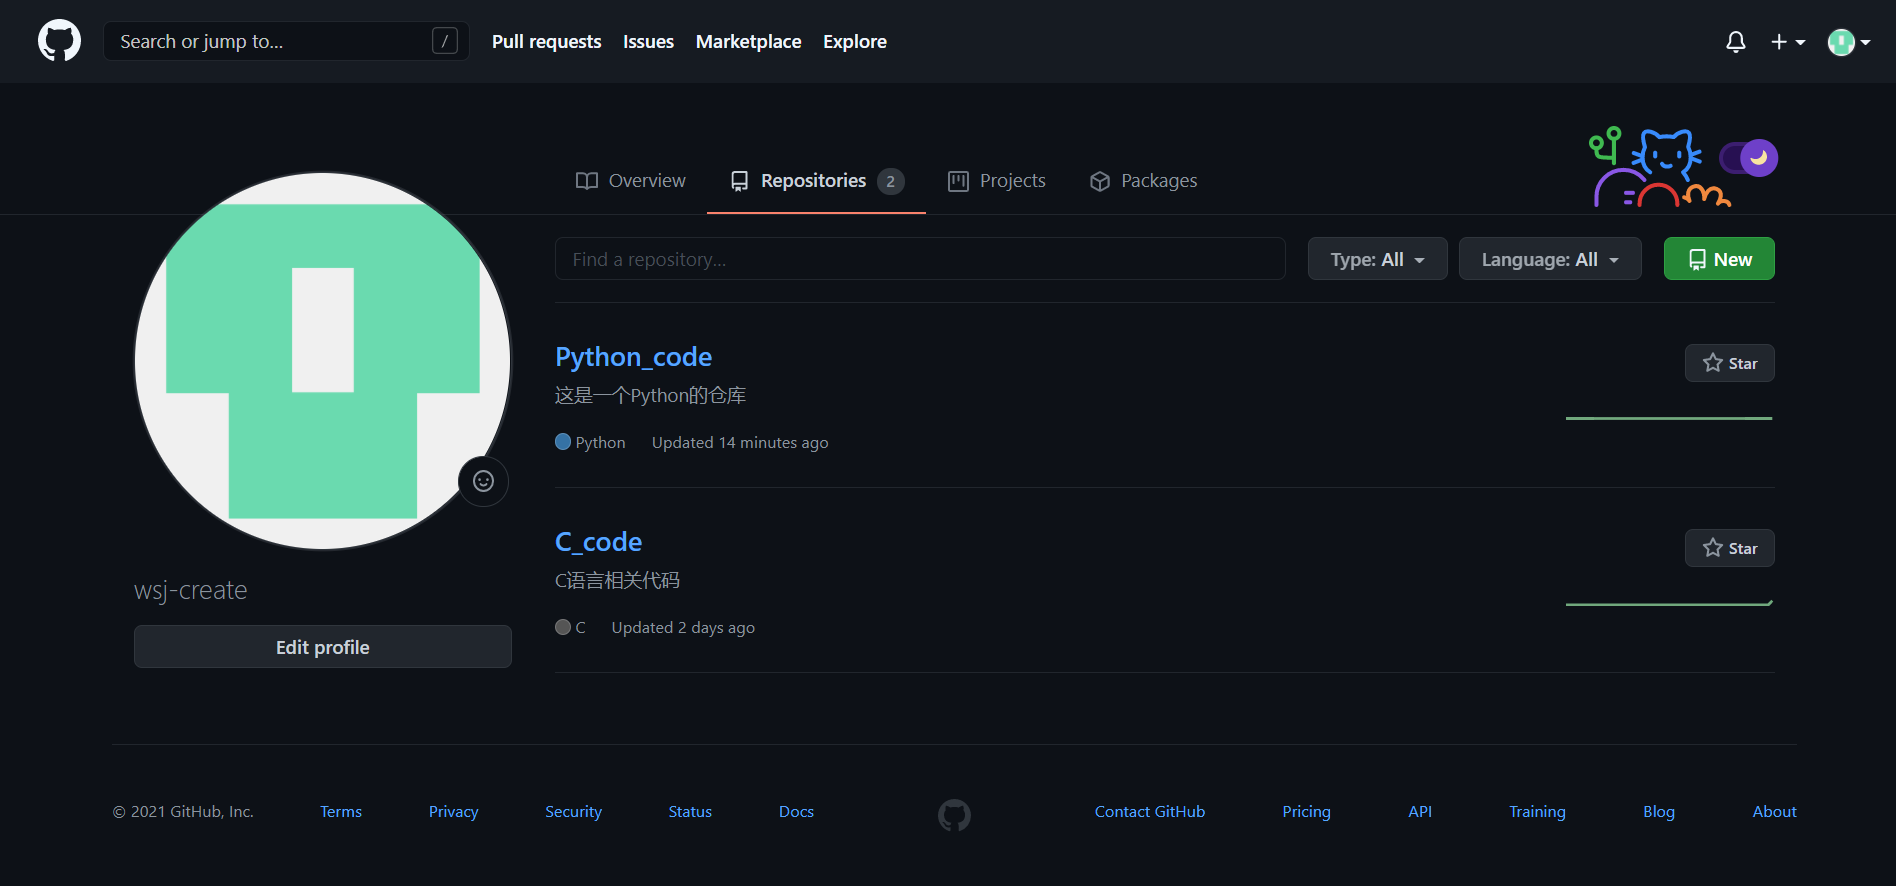The height and width of the screenshot is (886, 1896).
Task: Click 'Updated 14 minutes ago' text
Action: [x=740, y=442]
